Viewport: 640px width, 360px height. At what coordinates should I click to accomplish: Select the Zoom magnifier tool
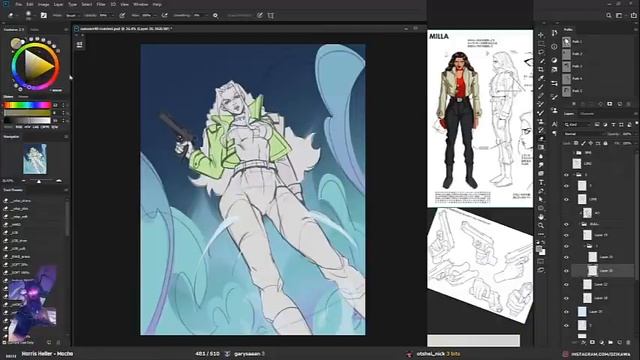(541, 225)
